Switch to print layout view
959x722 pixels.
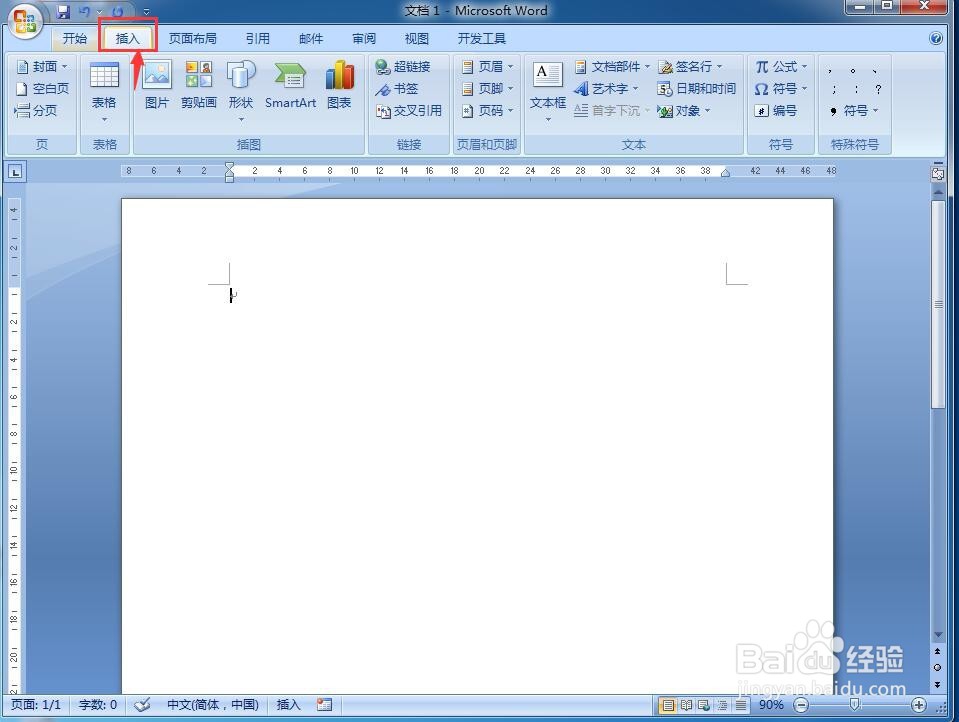coord(668,705)
